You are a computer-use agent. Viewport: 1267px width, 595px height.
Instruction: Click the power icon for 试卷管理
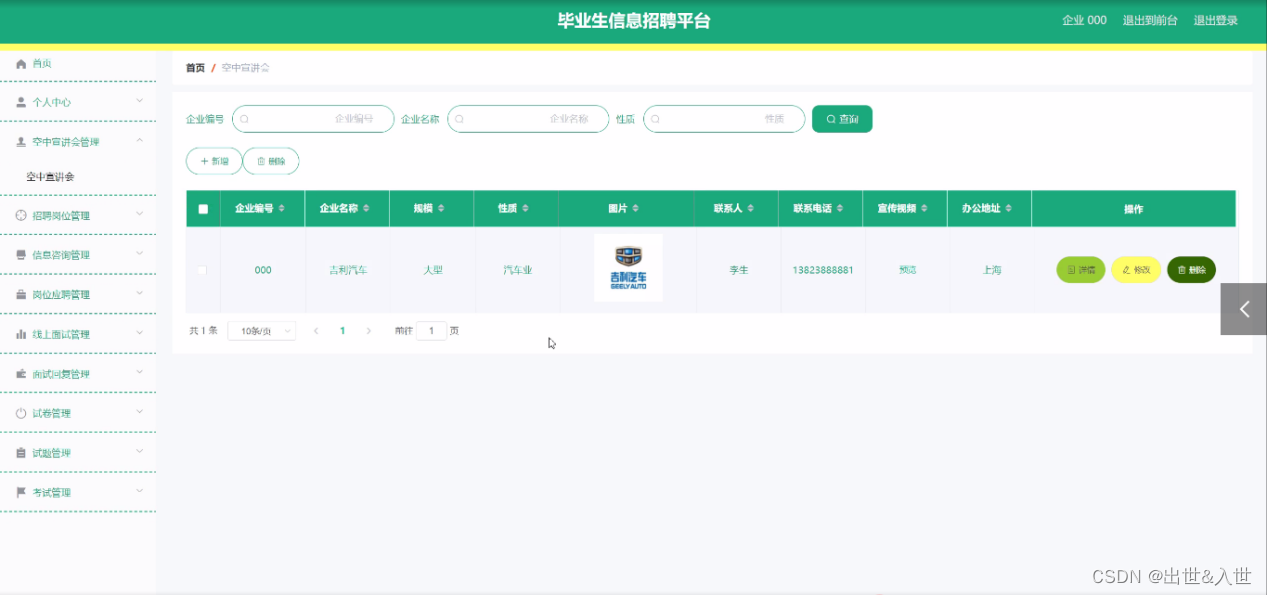coord(21,413)
